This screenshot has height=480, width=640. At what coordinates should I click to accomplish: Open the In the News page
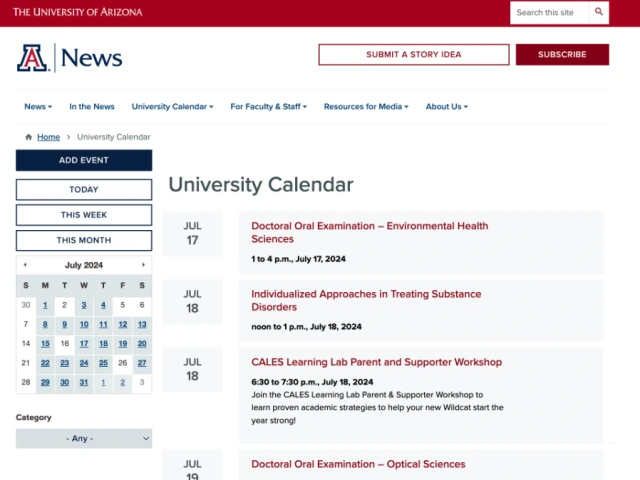92,107
